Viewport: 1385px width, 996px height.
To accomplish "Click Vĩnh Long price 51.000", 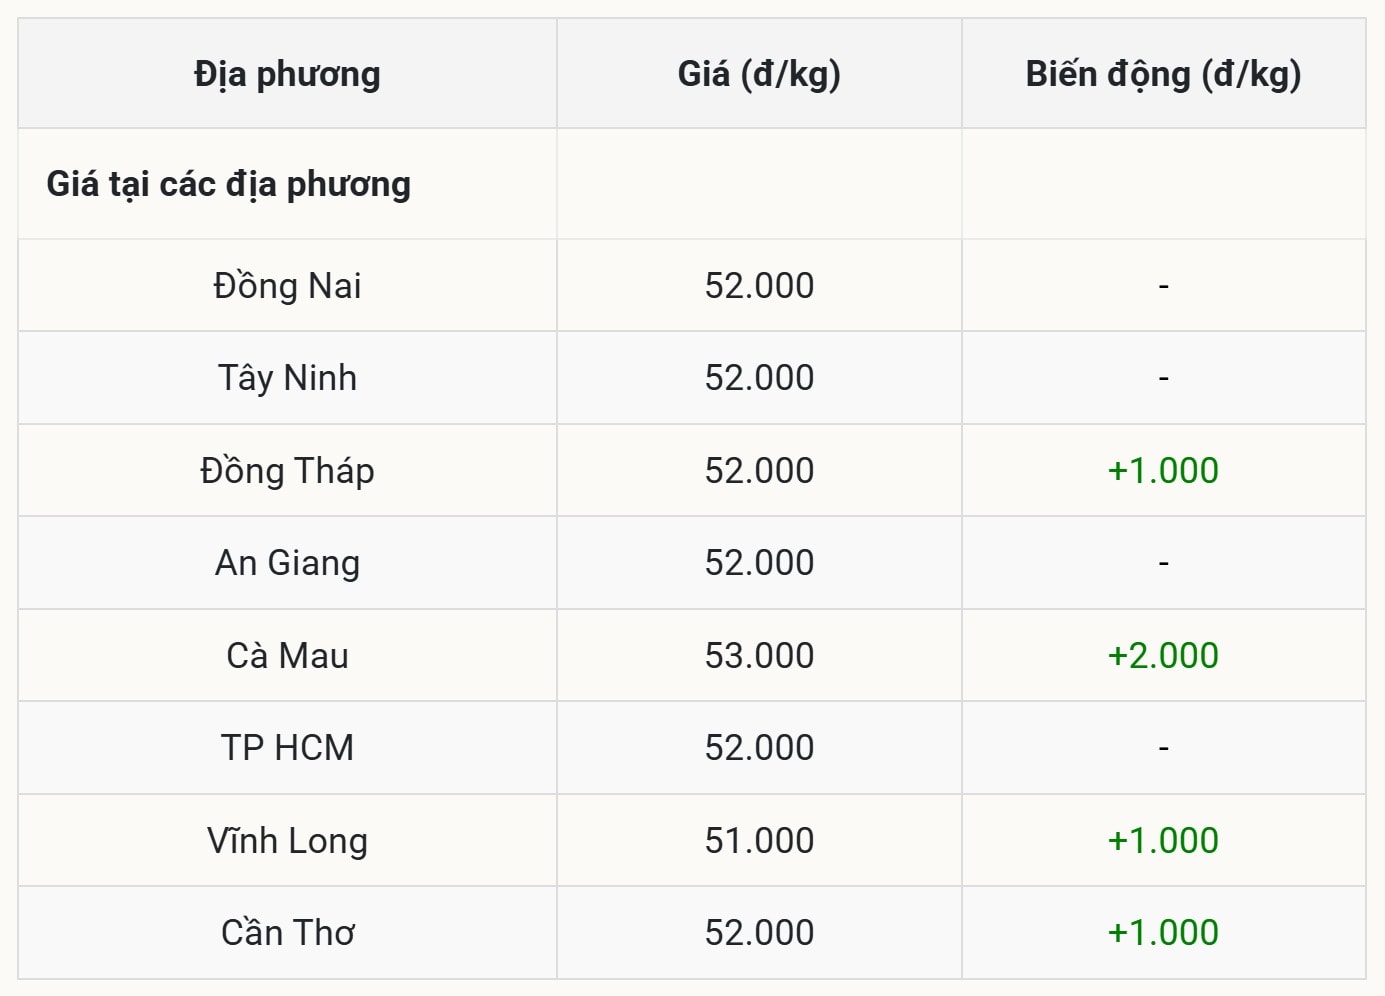I will [759, 841].
